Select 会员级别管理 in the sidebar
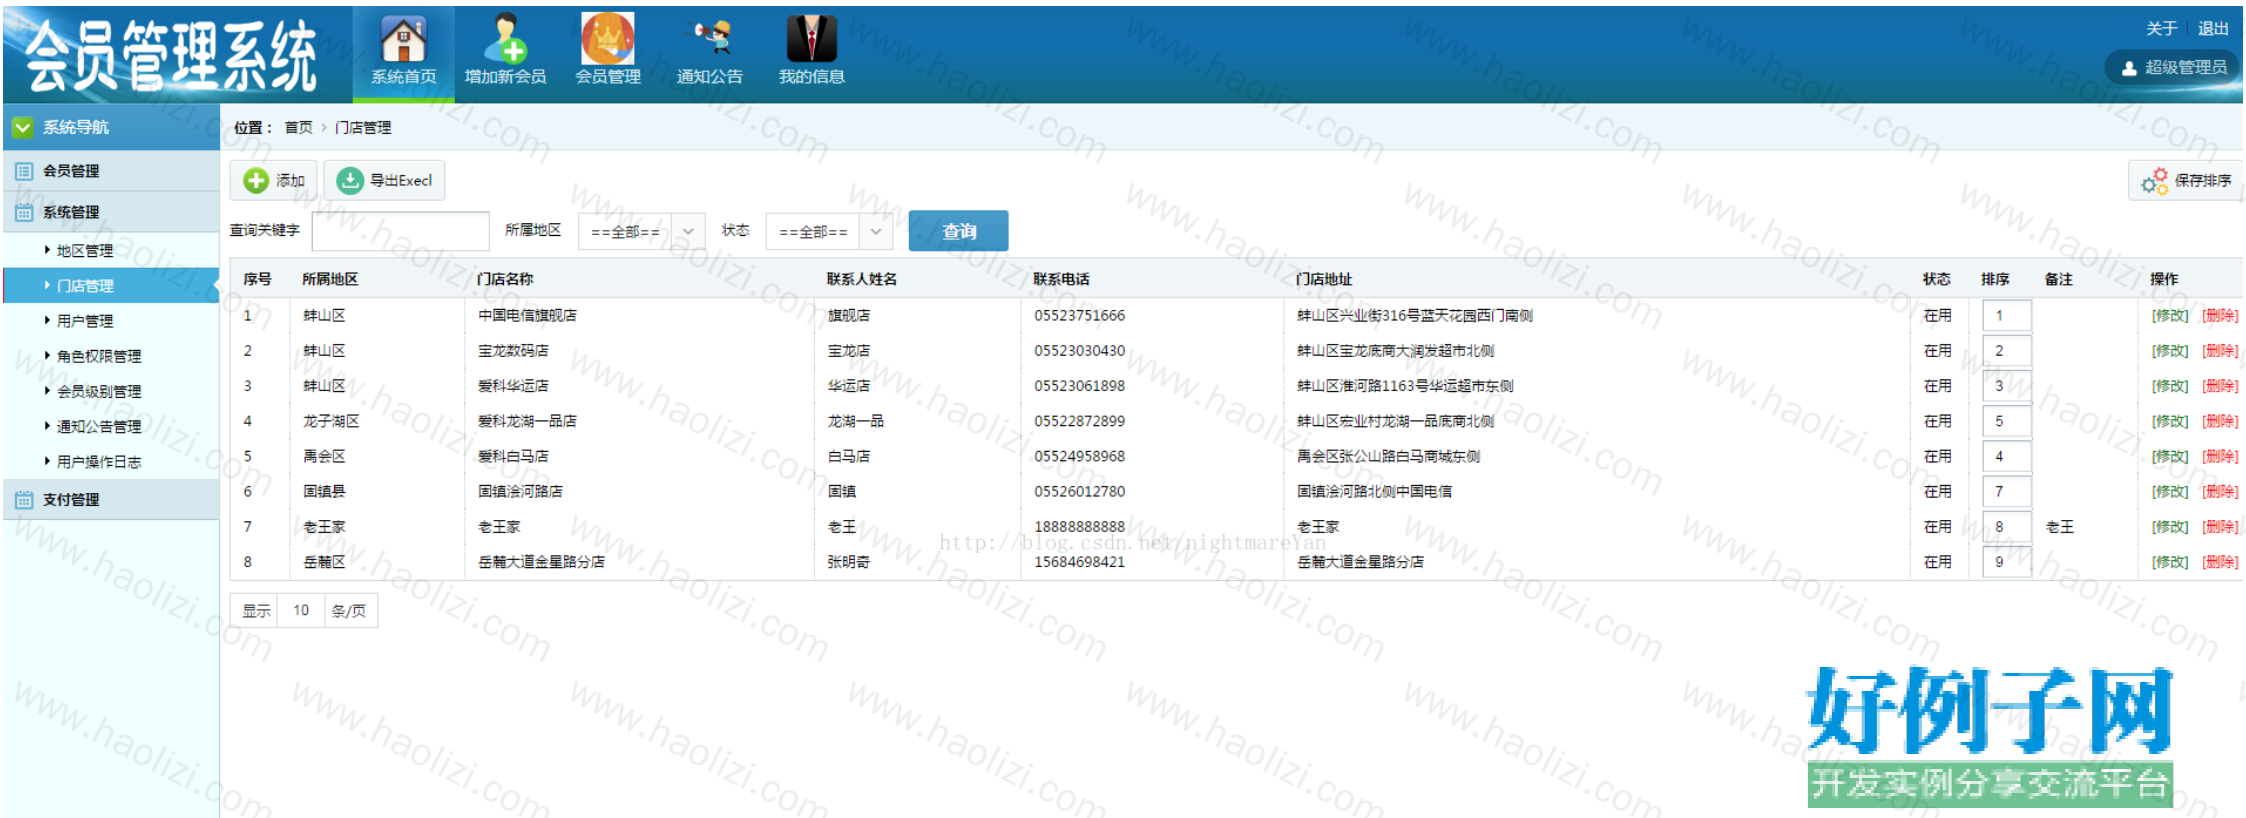This screenshot has height=818, width=2246. tap(99, 391)
